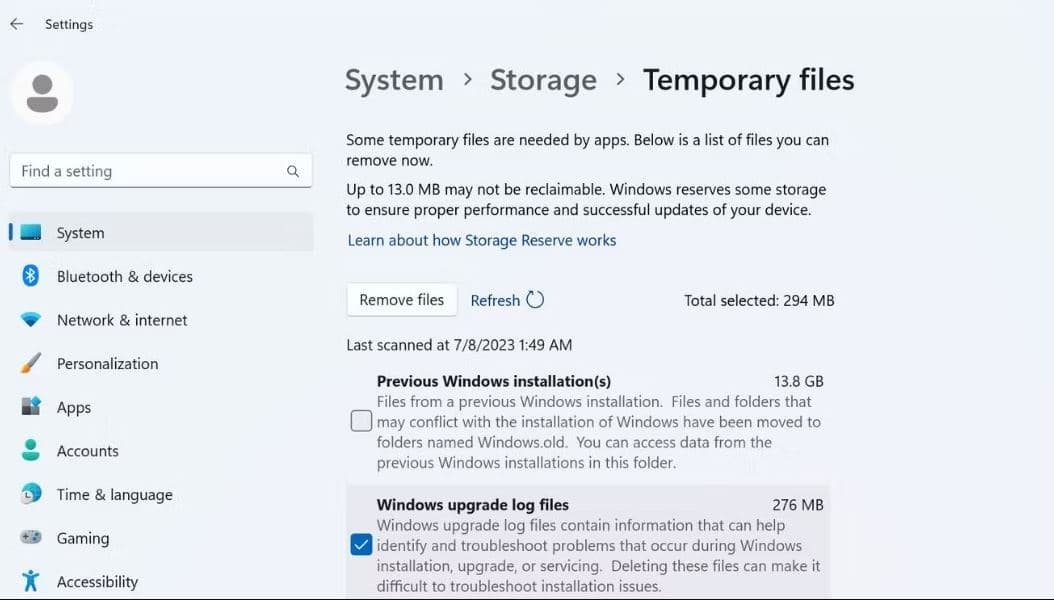Click the Personalization paintbrush icon
The width and height of the screenshot is (1054, 600).
pos(31,364)
